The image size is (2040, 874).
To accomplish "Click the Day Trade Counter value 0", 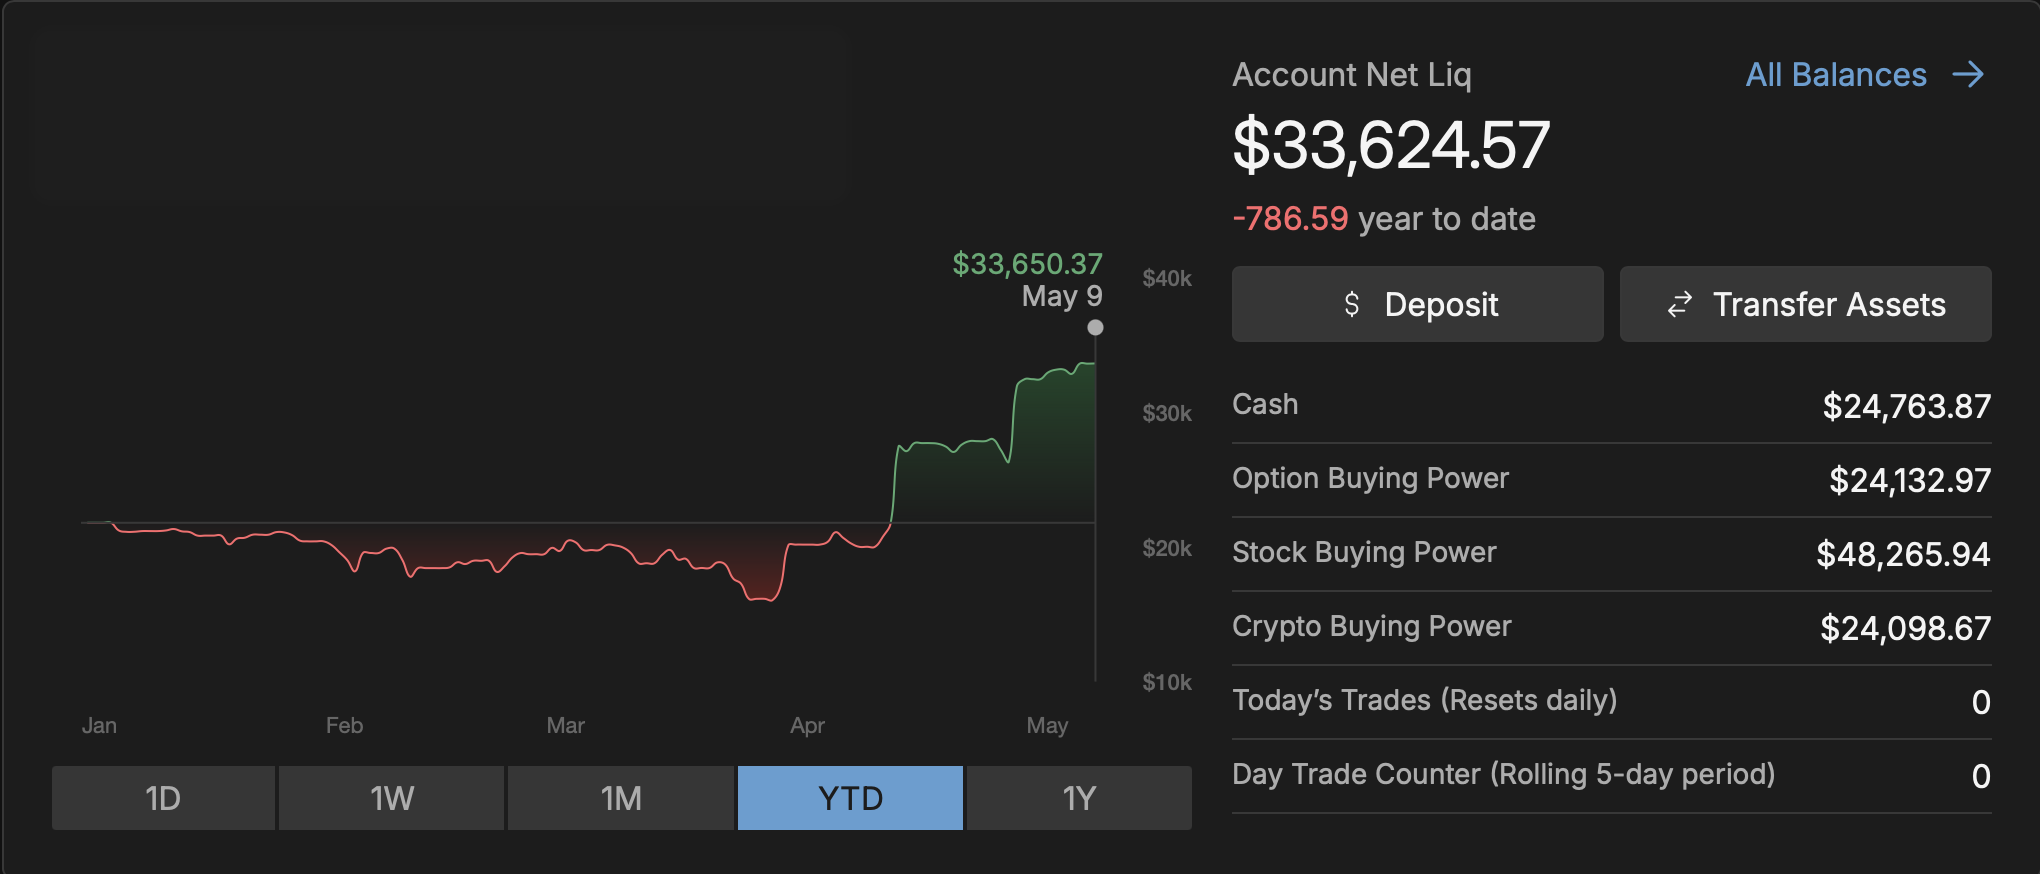I will [1981, 776].
